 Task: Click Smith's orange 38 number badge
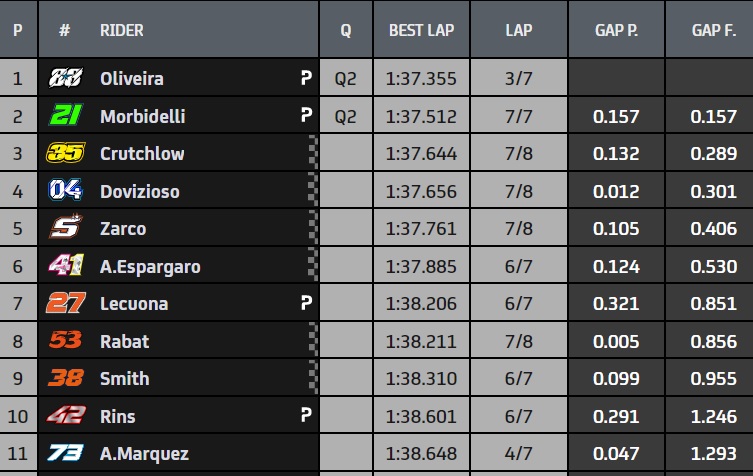click(x=65, y=378)
